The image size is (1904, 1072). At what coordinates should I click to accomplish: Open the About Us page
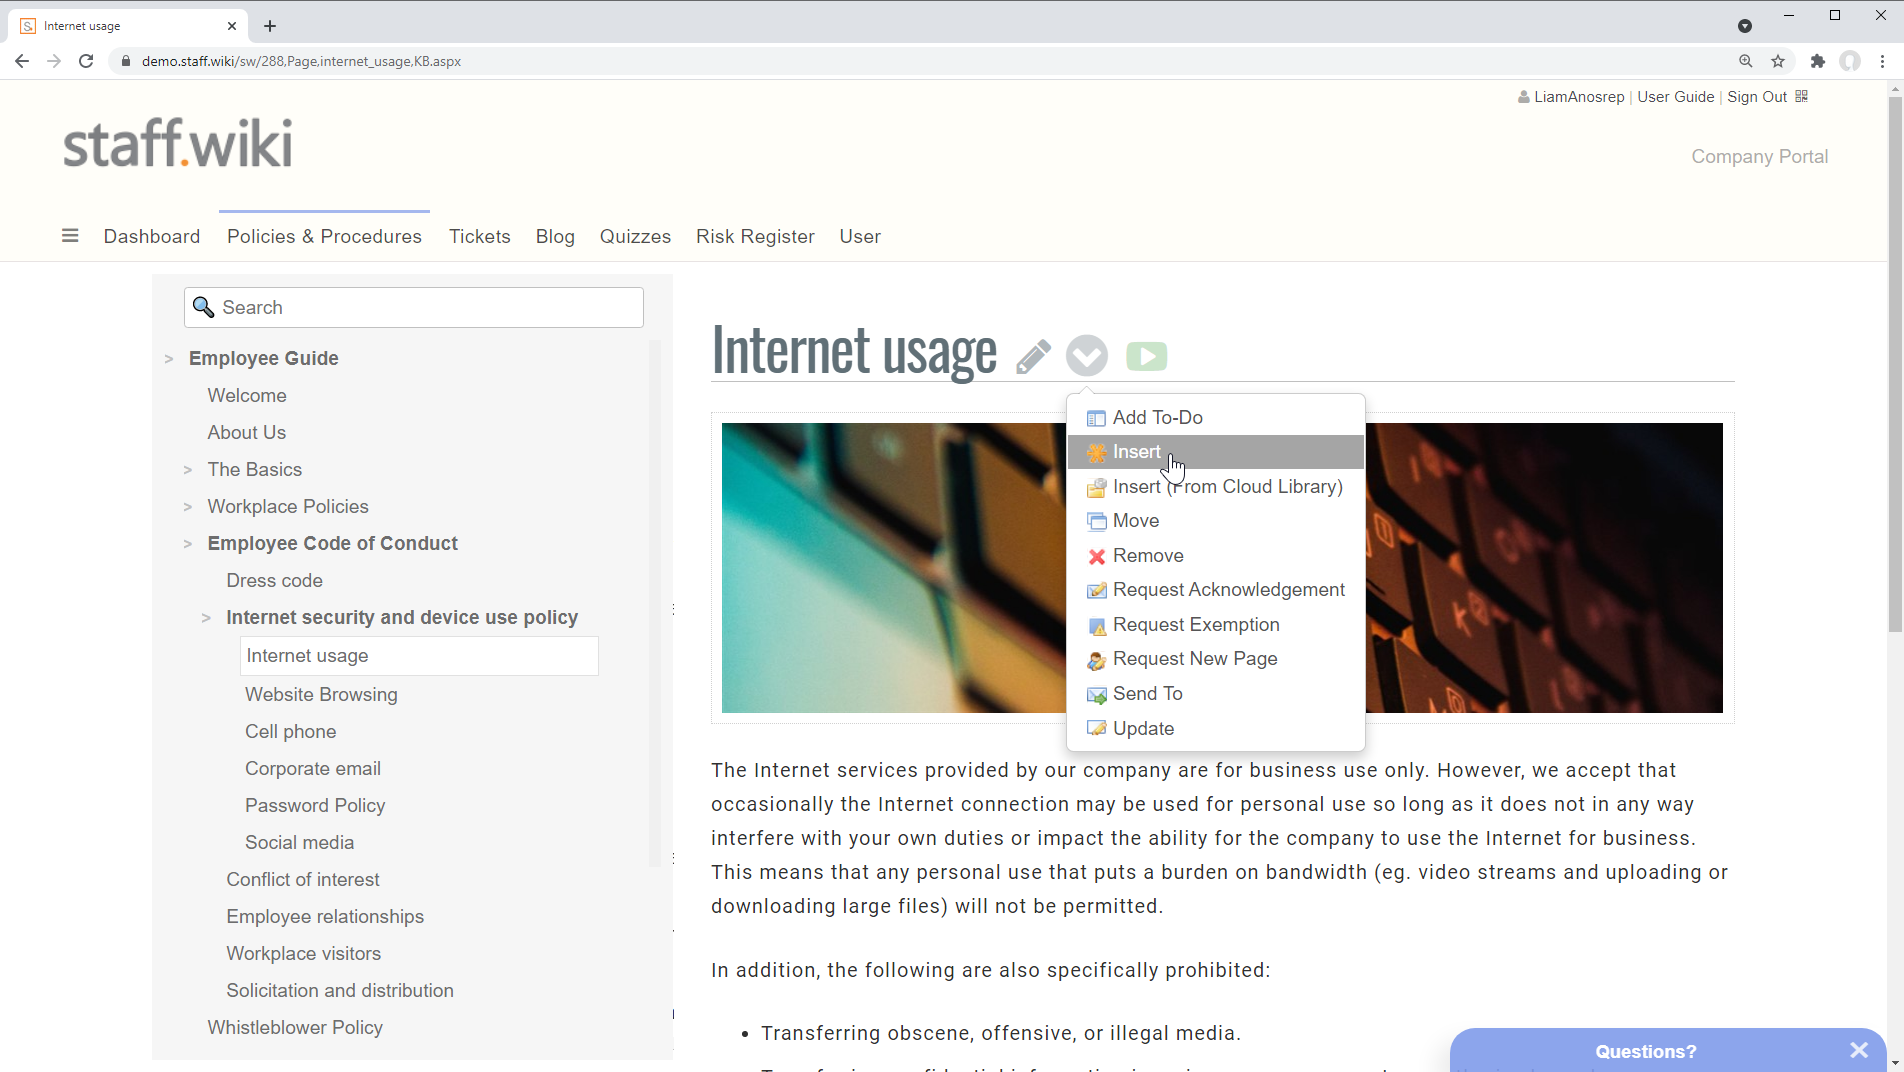click(x=246, y=432)
